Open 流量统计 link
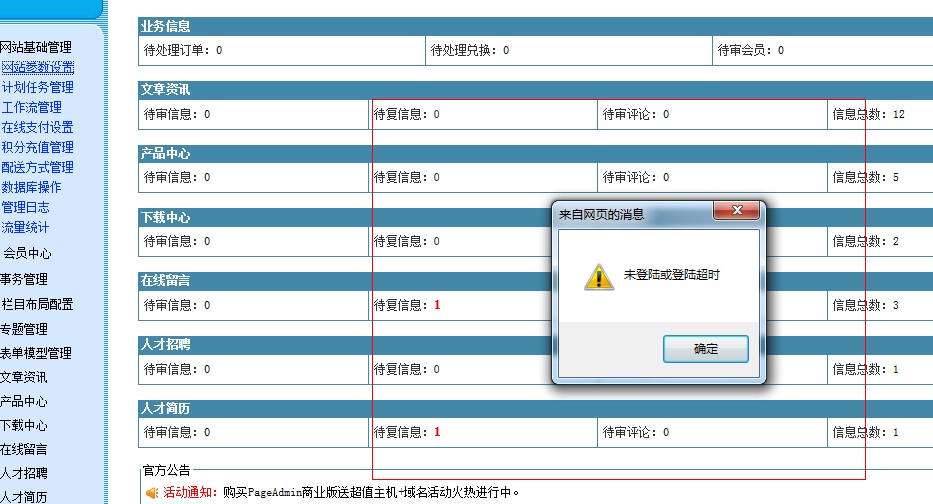This screenshot has height=504, width=933. pos(25,227)
